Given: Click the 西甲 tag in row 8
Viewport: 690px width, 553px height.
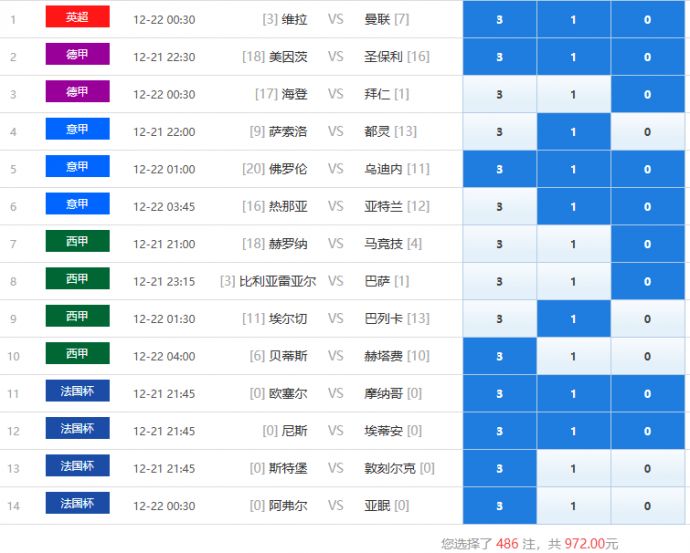Looking at the screenshot, I should tap(77, 279).
